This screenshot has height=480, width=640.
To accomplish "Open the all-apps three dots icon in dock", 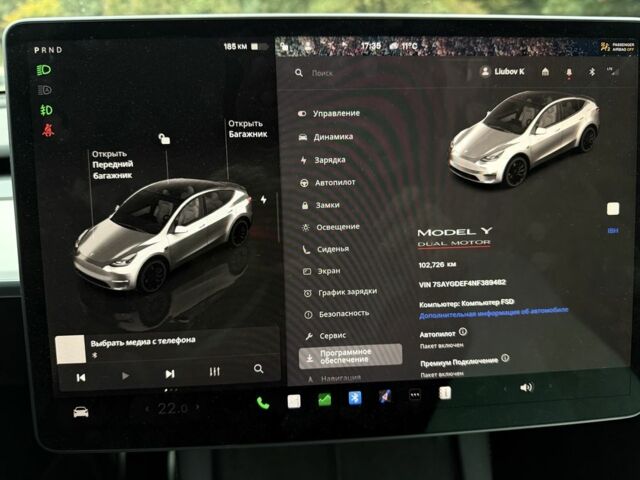I will coord(414,395).
